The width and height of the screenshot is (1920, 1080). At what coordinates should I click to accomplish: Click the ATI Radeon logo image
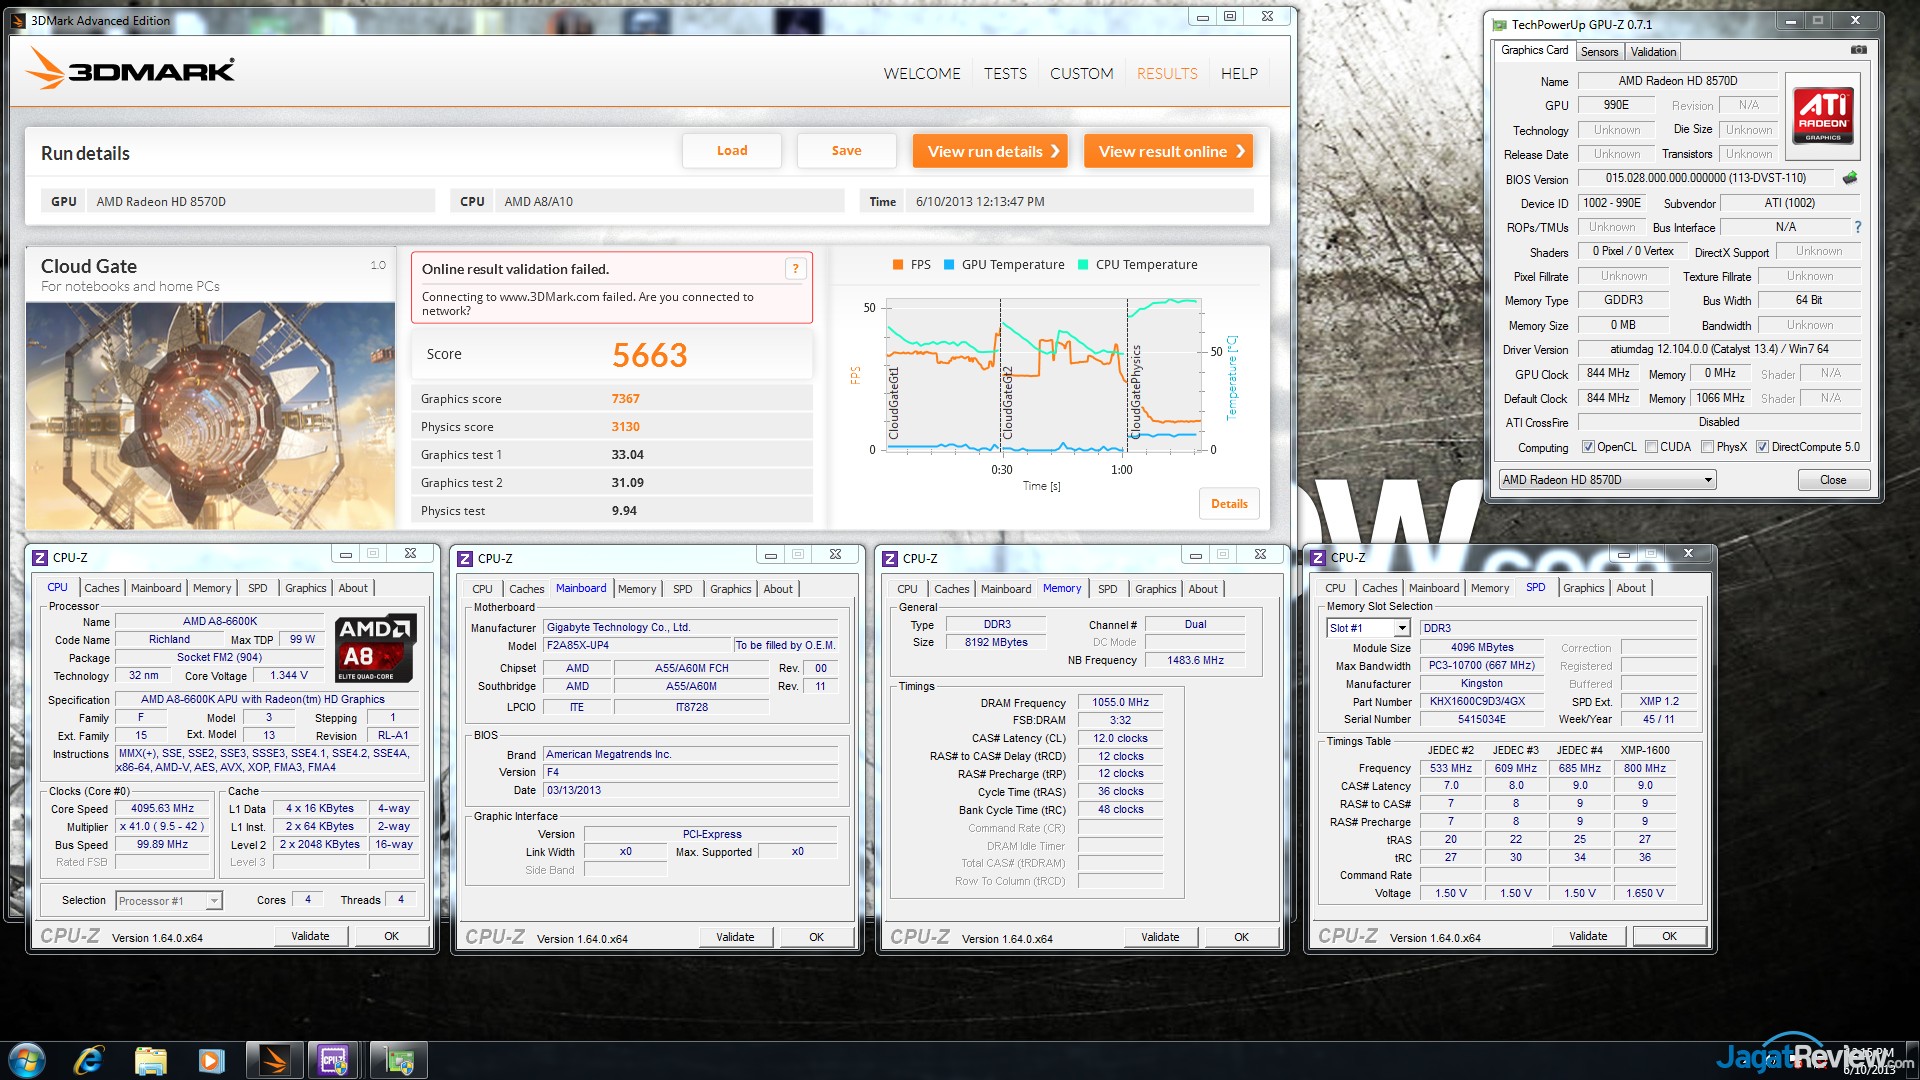pyautogui.click(x=1822, y=116)
